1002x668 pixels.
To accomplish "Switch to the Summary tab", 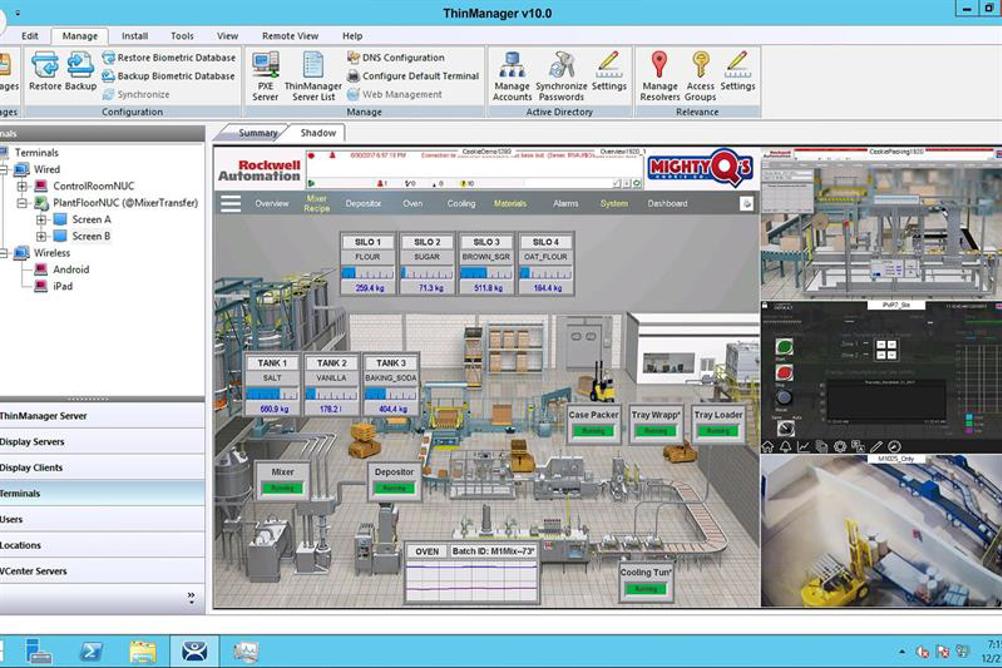I will tap(258, 133).
